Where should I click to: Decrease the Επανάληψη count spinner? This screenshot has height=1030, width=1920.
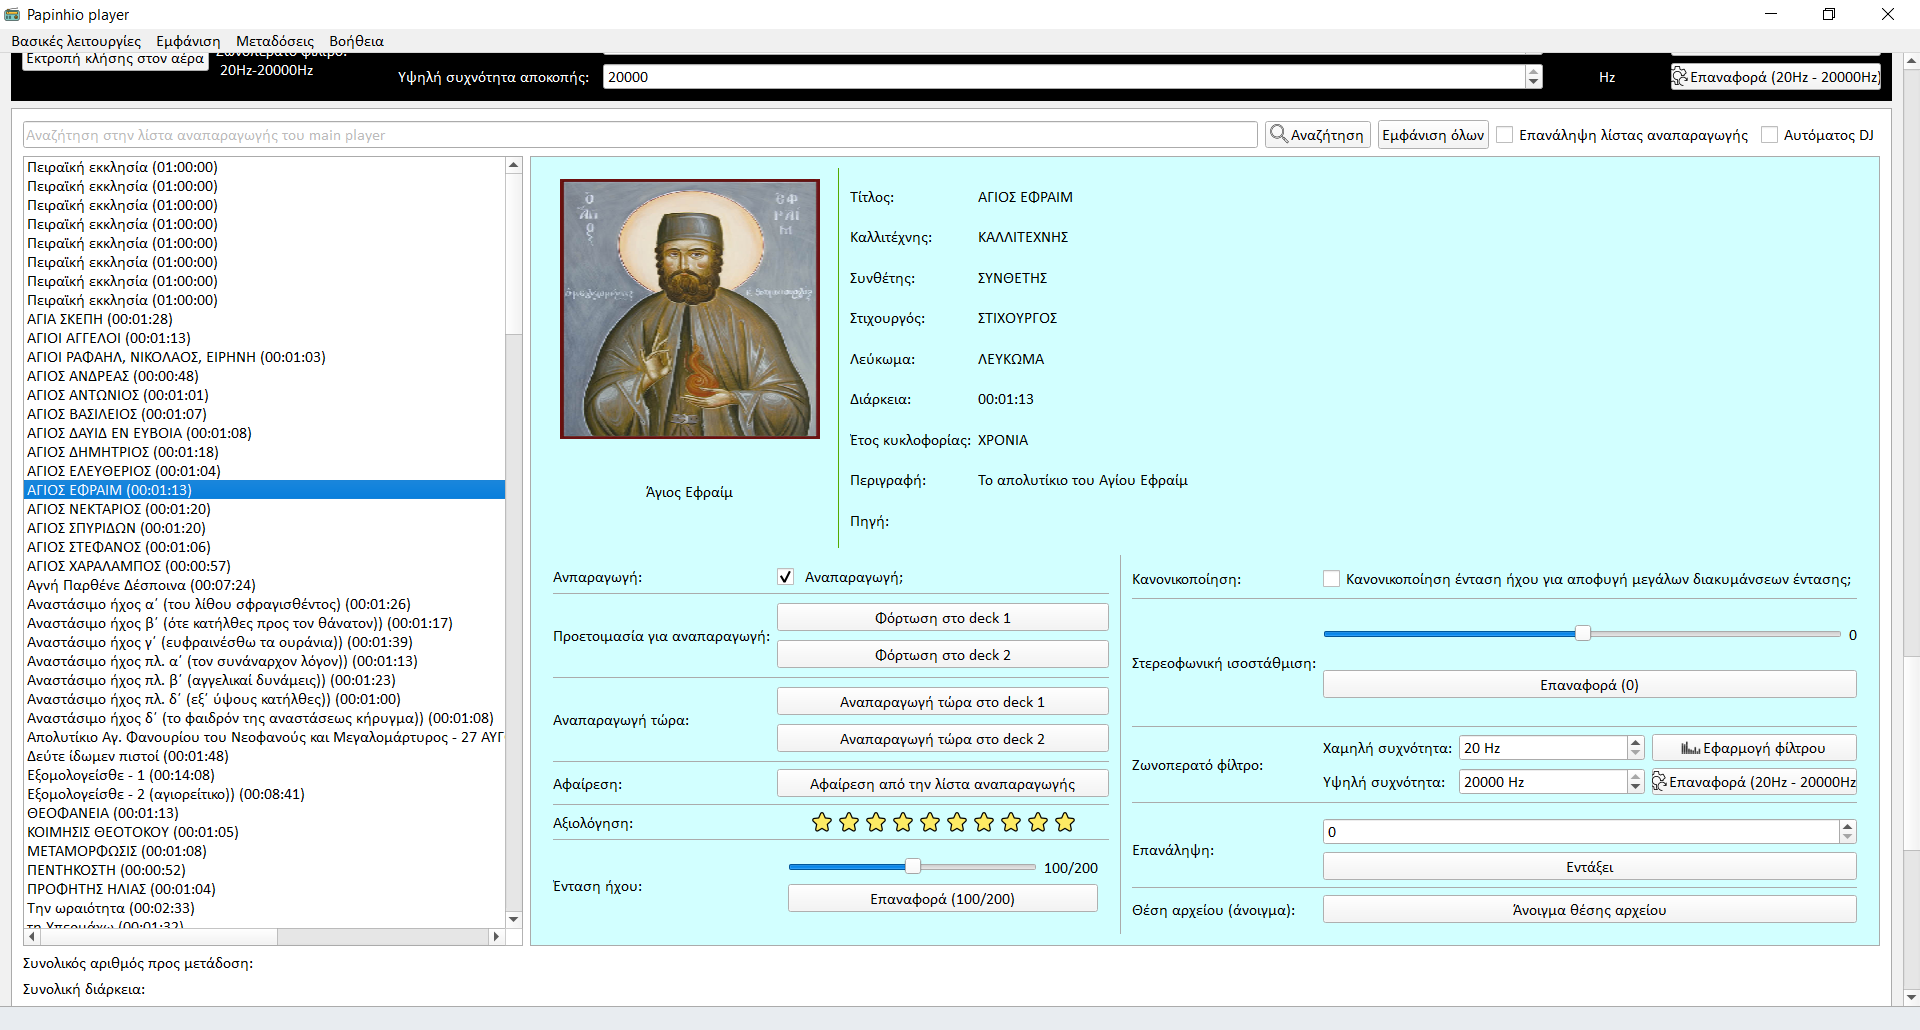(x=1847, y=837)
